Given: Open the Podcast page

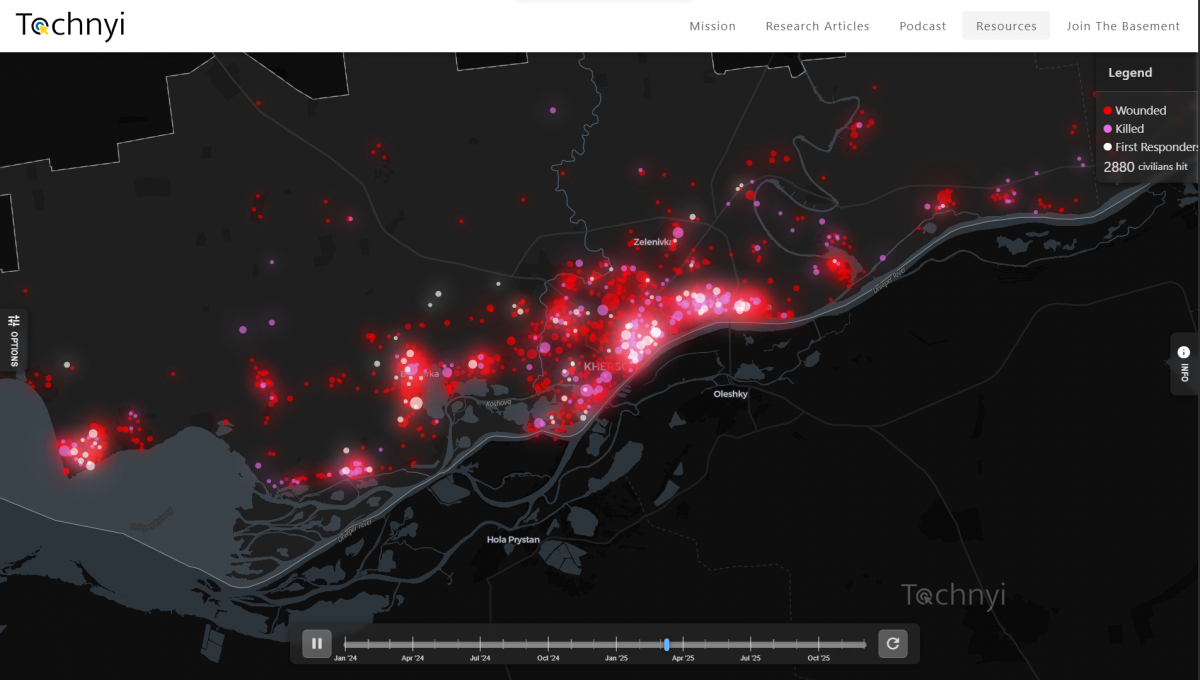Looking at the screenshot, I should (922, 26).
